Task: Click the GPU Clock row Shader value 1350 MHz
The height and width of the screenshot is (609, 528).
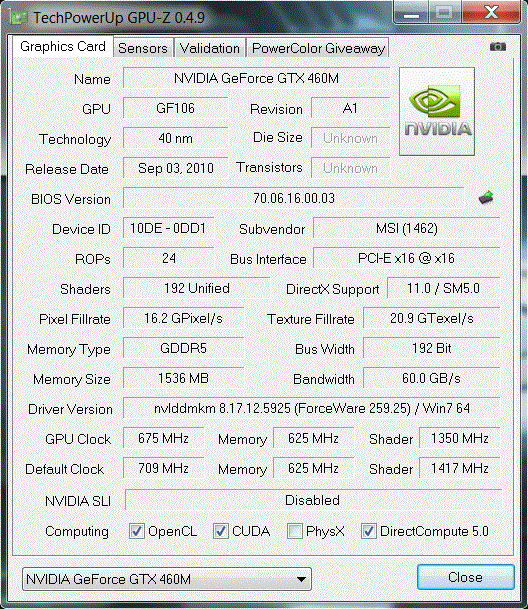Action: (460, 438)
